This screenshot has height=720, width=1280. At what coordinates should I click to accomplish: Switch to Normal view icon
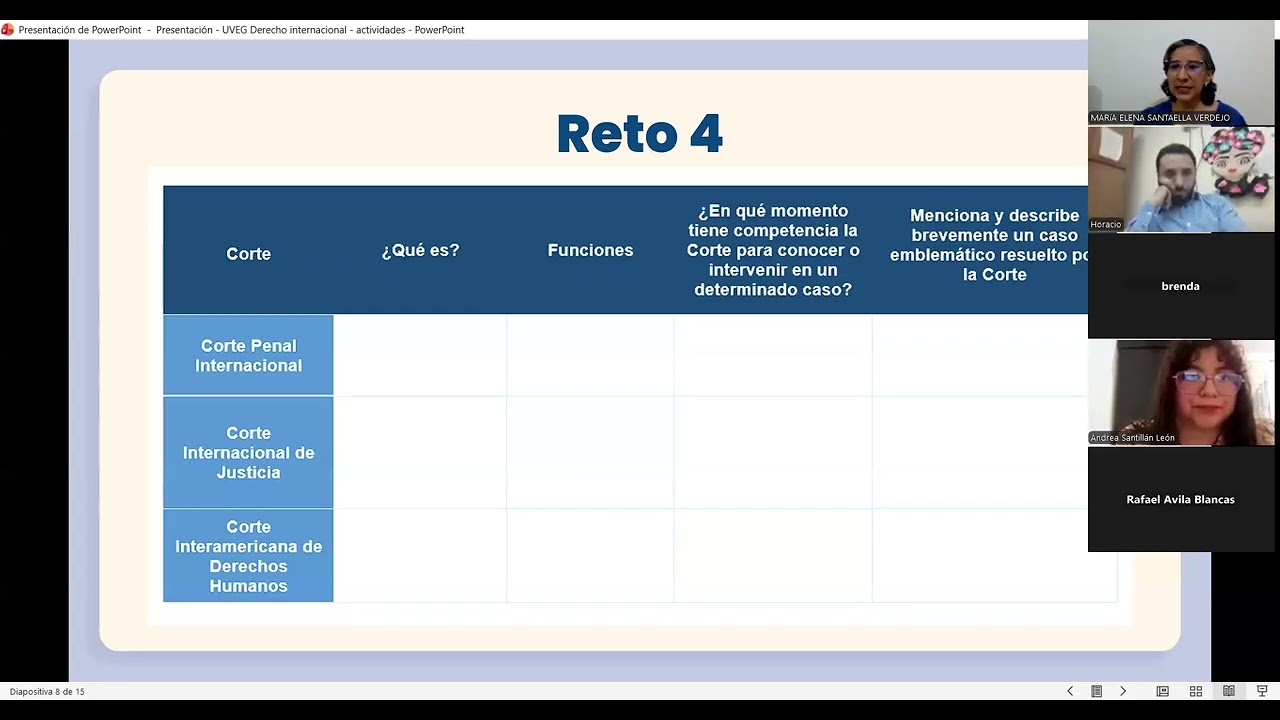pos(1163,691)
